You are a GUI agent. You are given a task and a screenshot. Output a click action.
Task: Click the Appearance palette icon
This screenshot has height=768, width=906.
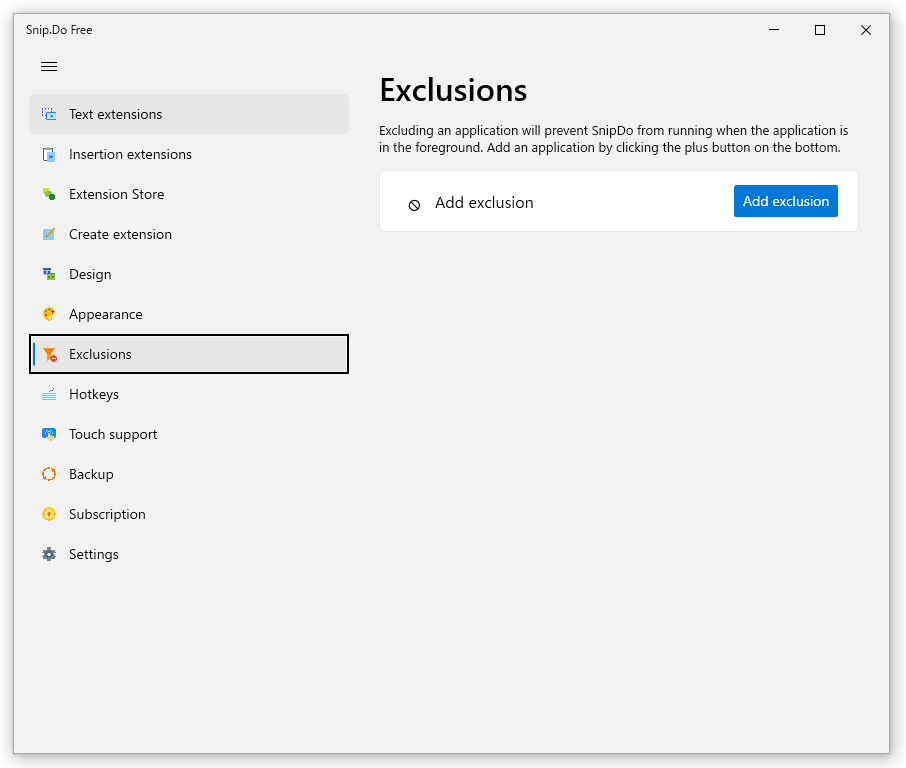(49, 314)
